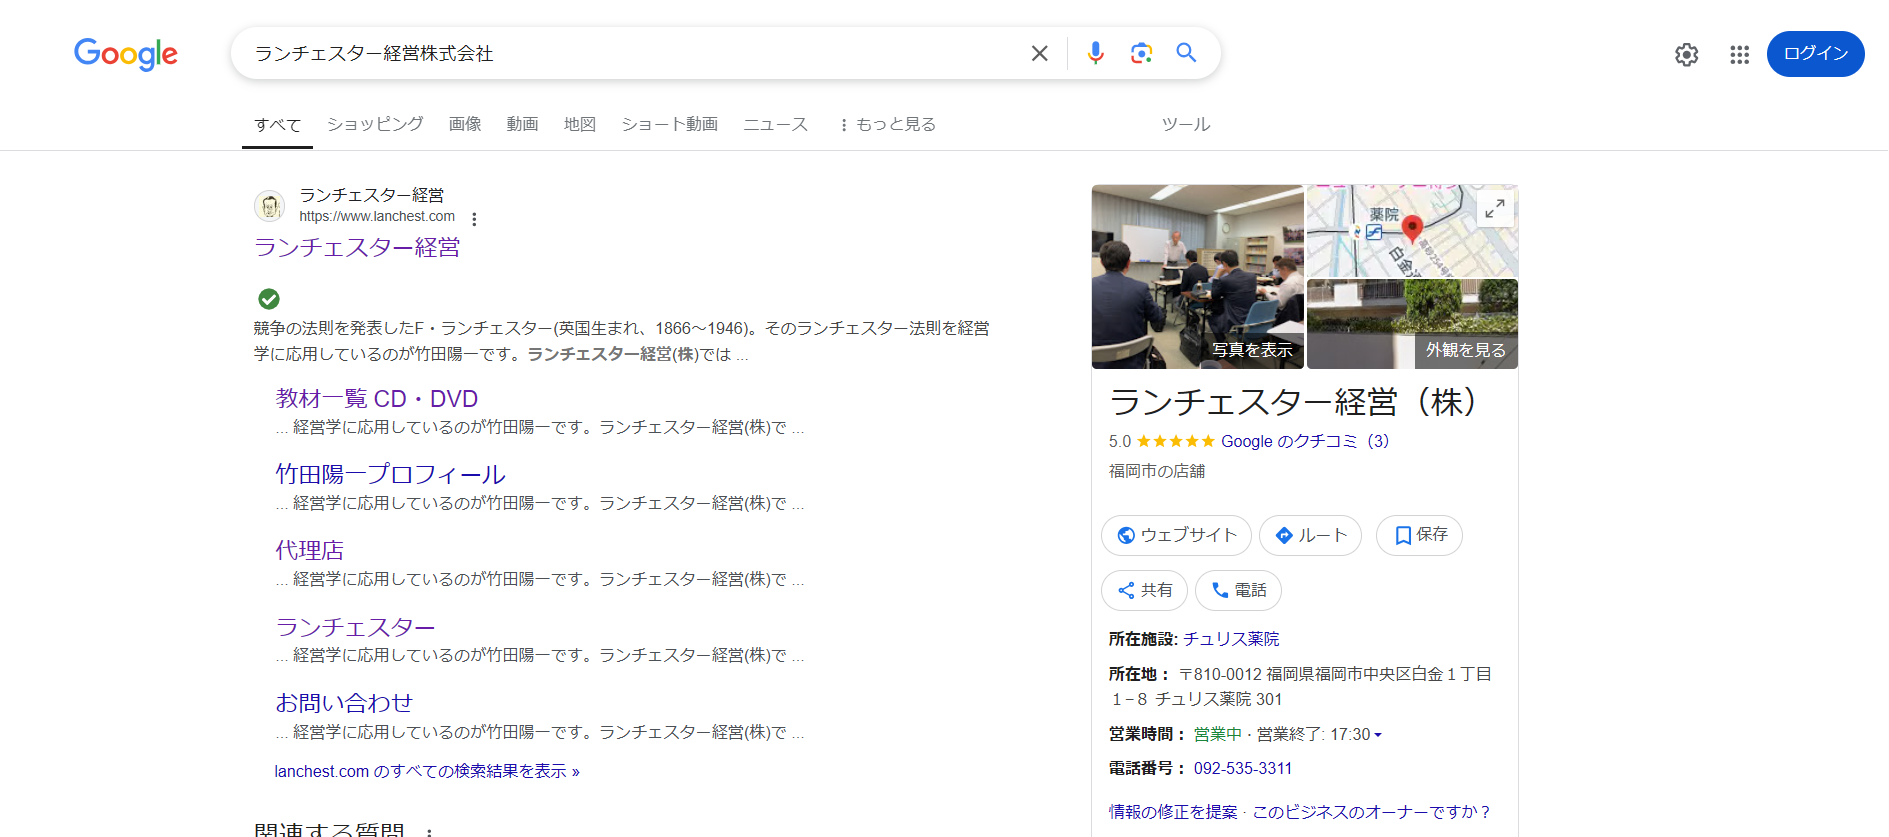
Task: Open the お問い合わせ link
Action: coord(344,703)
